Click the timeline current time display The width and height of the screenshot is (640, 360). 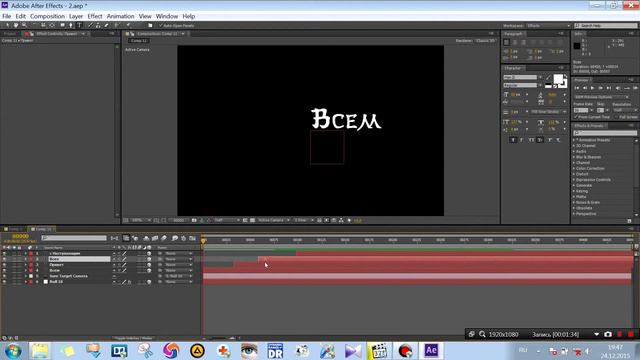(20, 236)
